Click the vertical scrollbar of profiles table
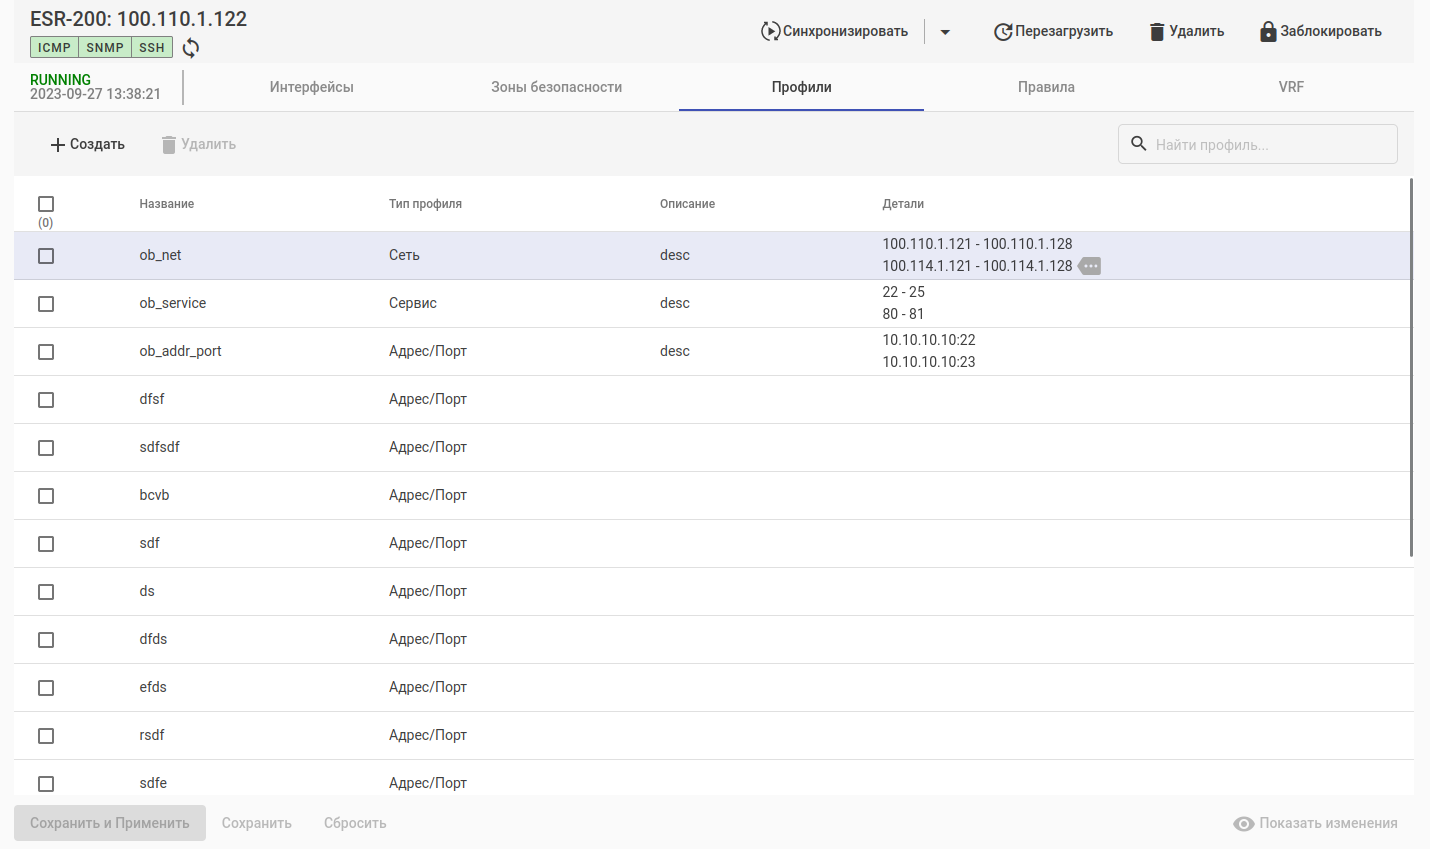The image size is (1430, 849). point(1411,368)
